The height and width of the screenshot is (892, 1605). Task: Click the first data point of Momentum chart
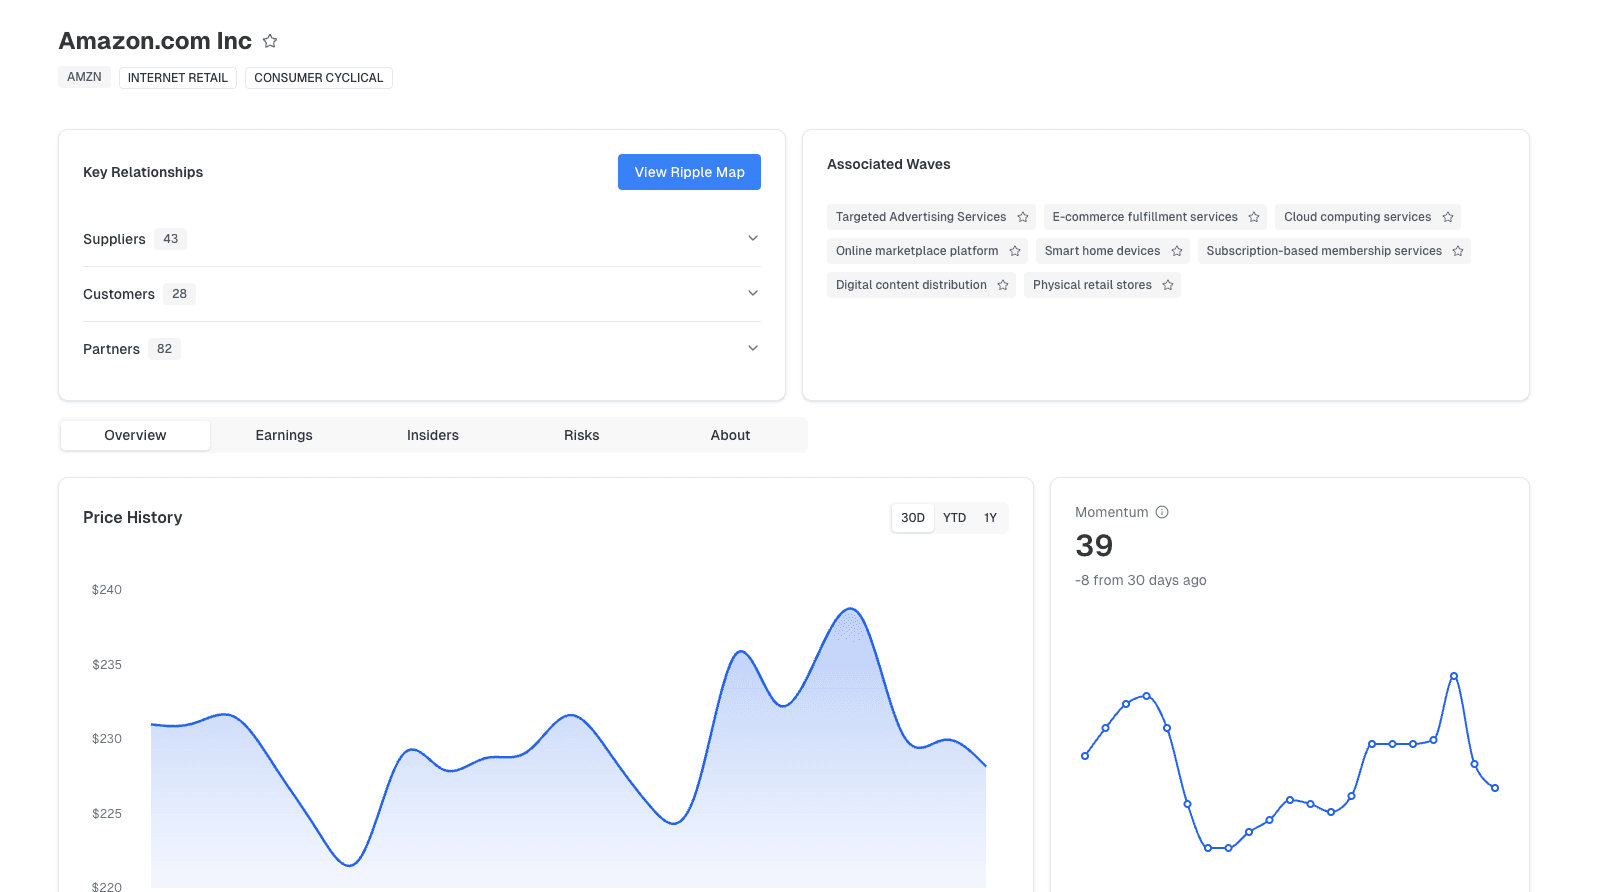pos(1085,756)
